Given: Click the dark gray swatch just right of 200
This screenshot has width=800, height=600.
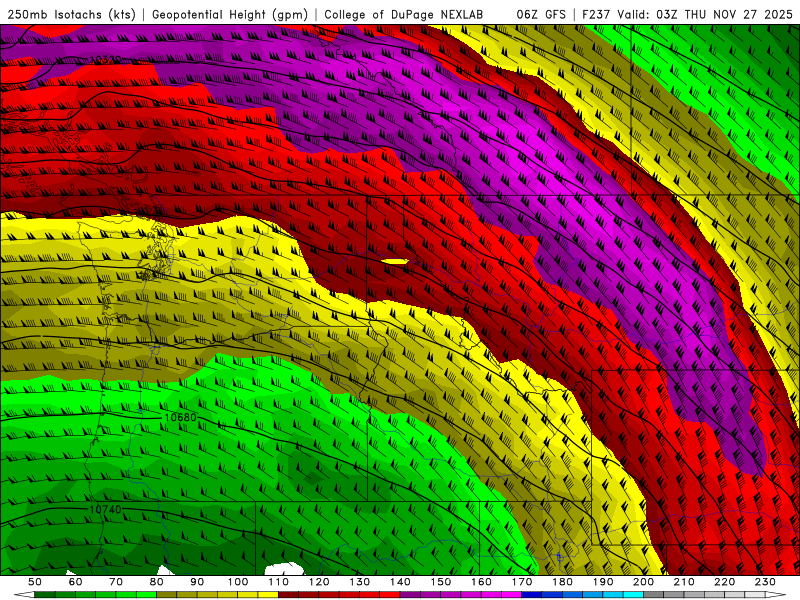Looking at the screenshot, I should click(x=654, y=594).
